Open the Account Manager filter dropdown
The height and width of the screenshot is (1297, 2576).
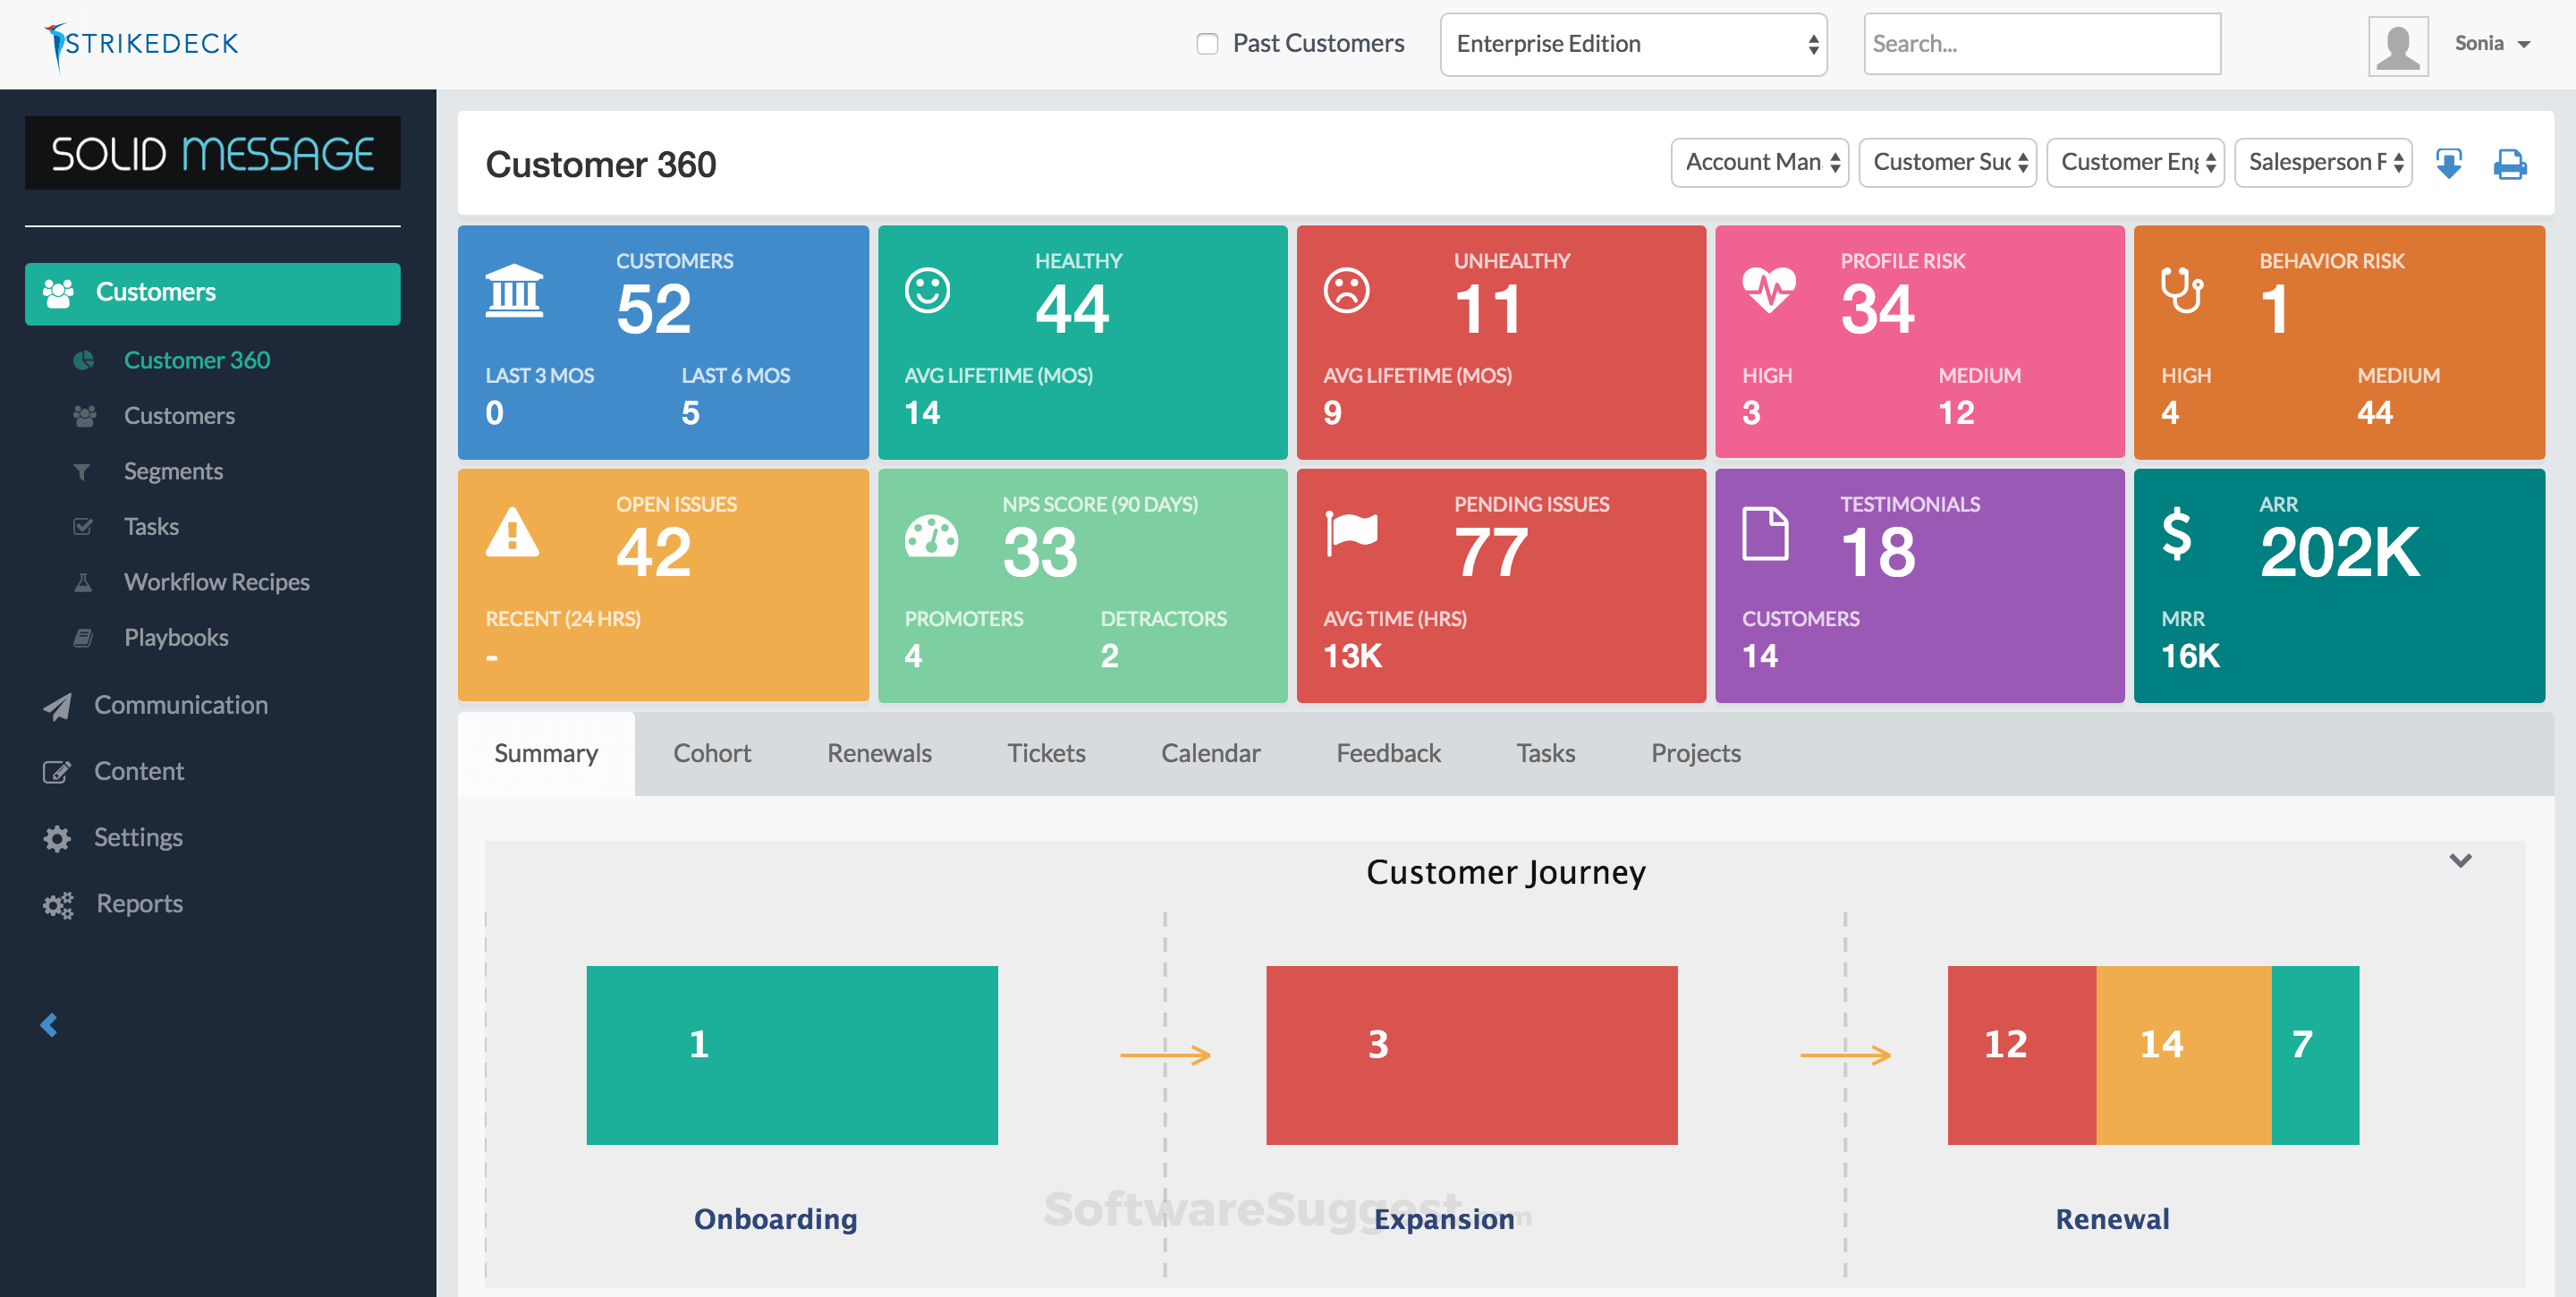(1759, 162)
